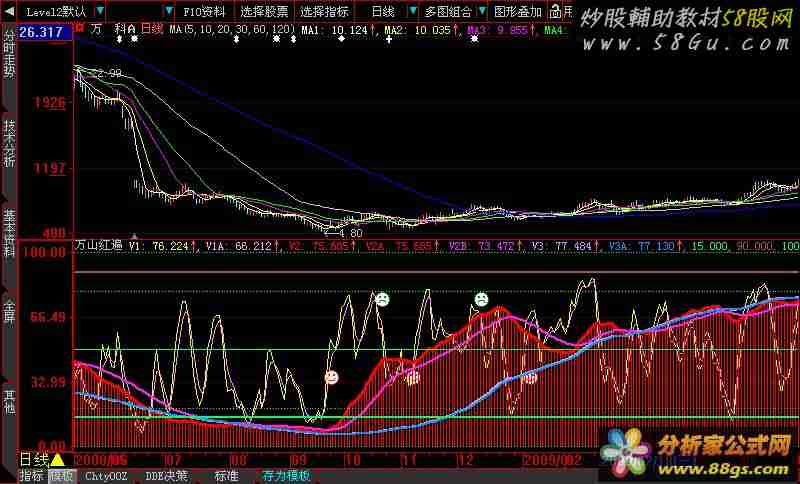Image resolution: width=800 pixels, height=484 pixels.
Task: Click the small red icon before 万科A
Action: point(80,29)
